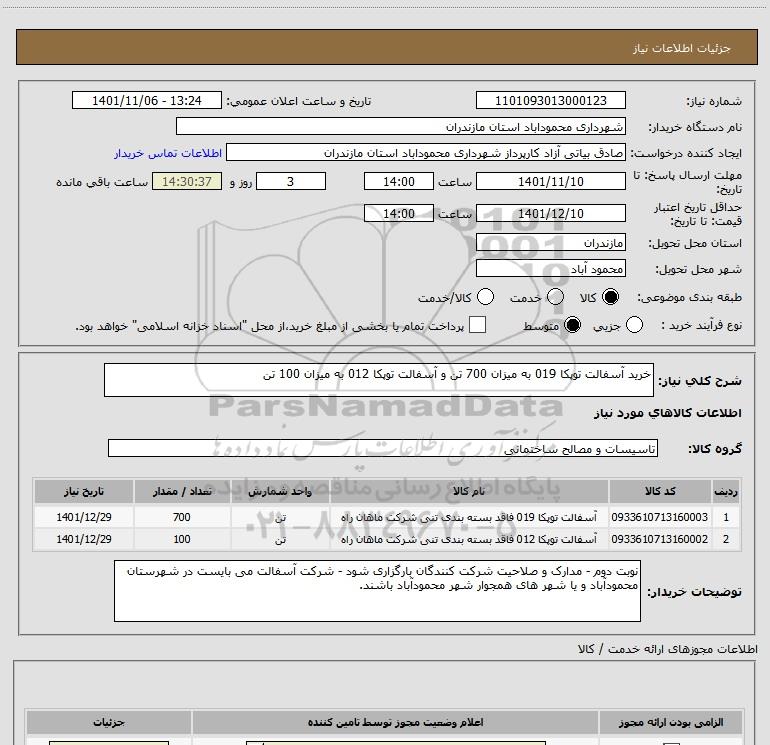Click the جزئیات column header
The width and height of the screenshot is (770, 745).
coord(109,722)
